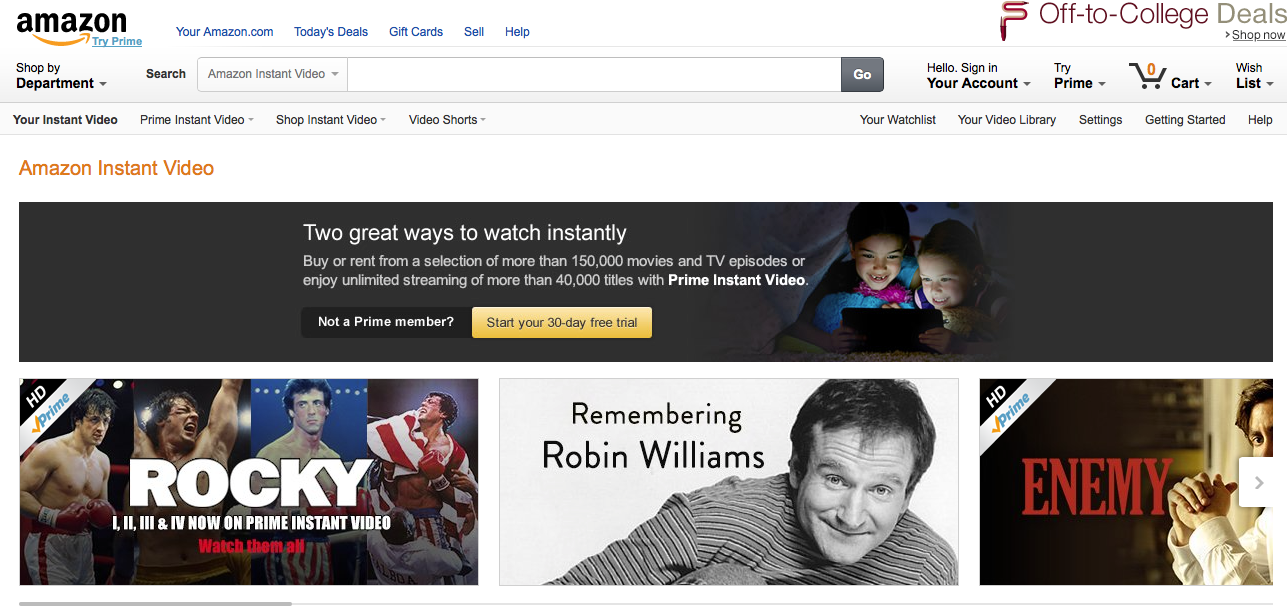Open Your Watchlist
Viewport: 1287px width, 613px height.
(898, 119)
